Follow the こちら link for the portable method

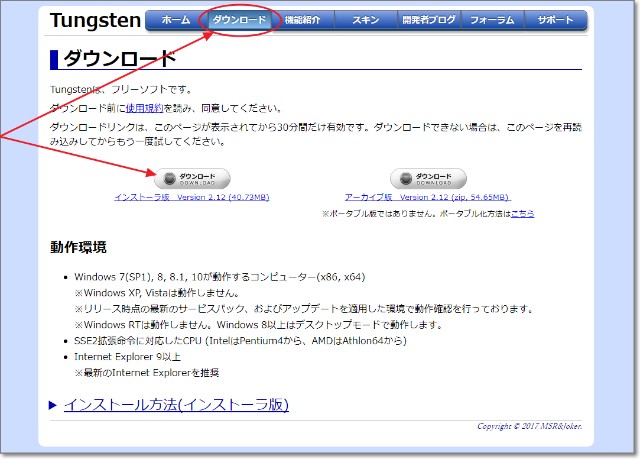(x=523, y=214)
